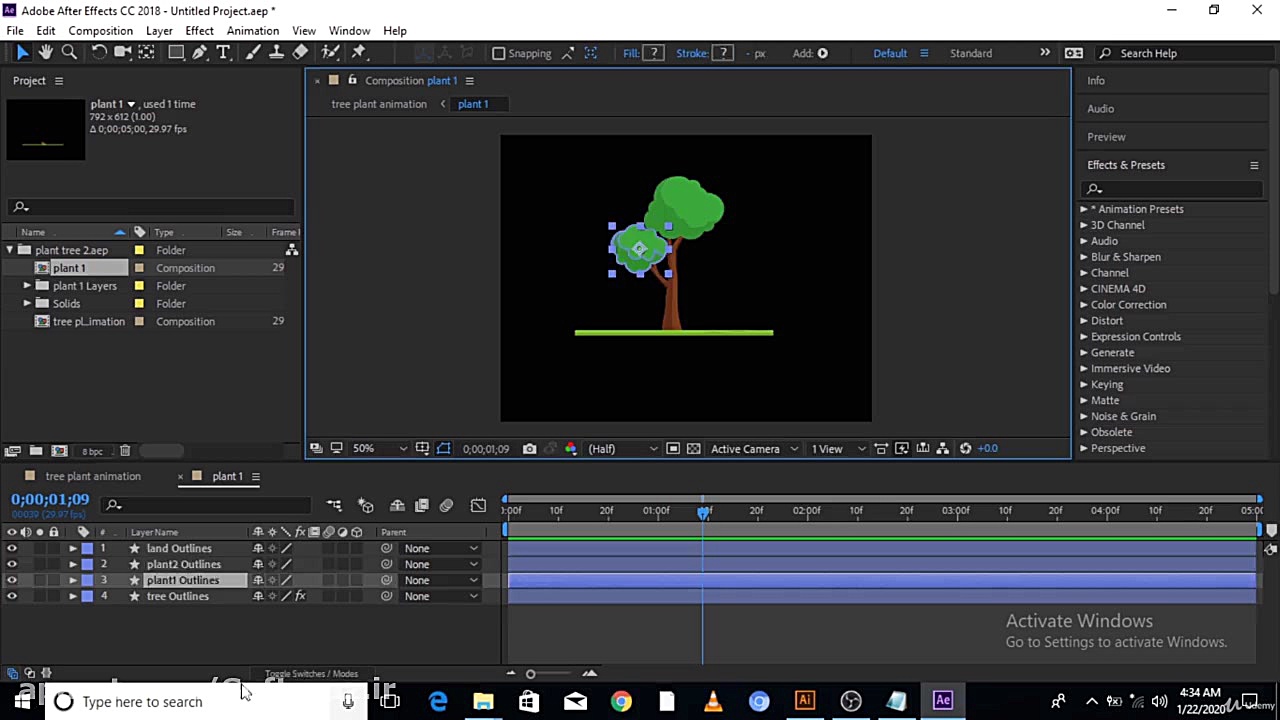Select the Pen tool
This screenshot has height=720, width=1280.
(x=200, y=53)
